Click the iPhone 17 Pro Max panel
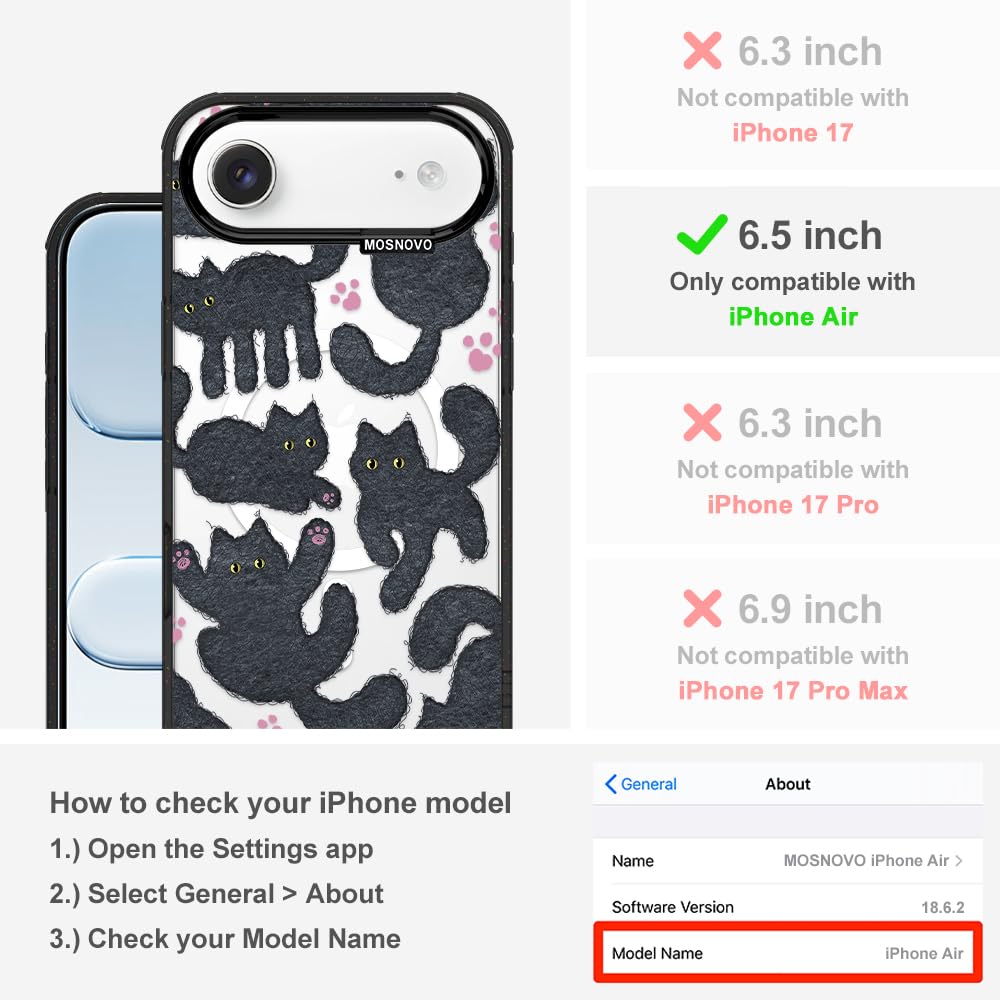Viewport: 1000px width, 1000px height. tap(793, 644)
